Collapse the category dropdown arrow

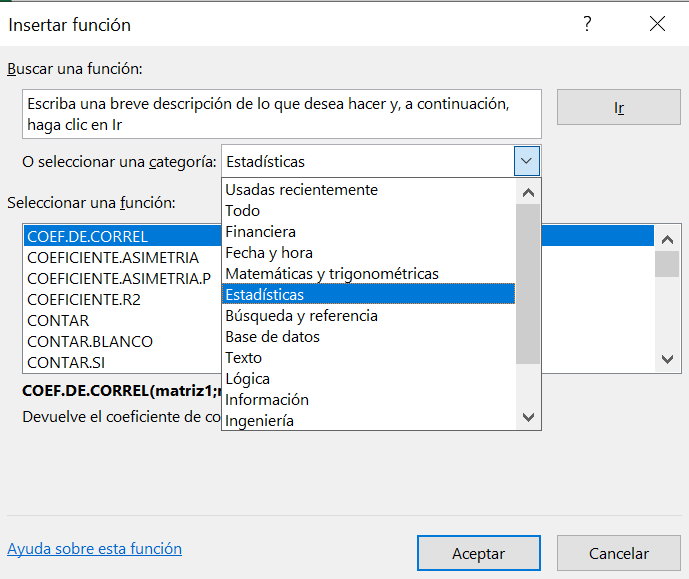pyautogui.click(x=527, y=161)
